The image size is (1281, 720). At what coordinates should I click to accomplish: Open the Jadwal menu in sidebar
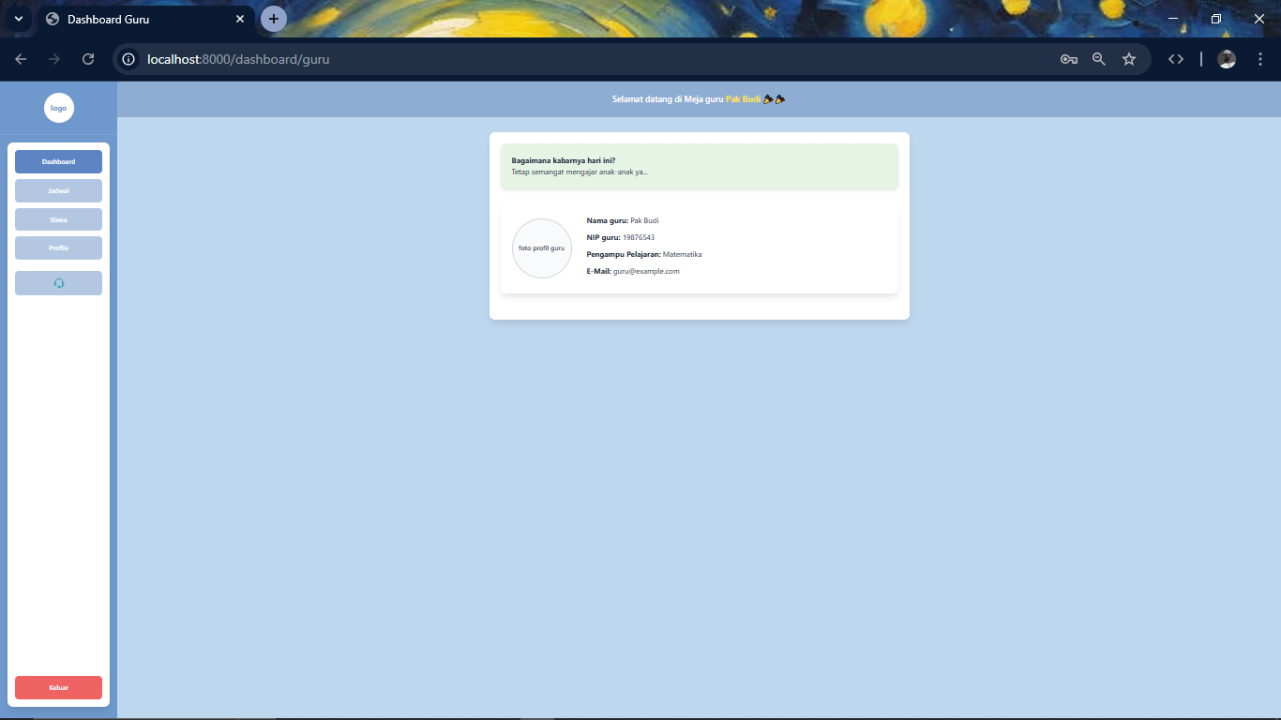(x=58, y=191)
